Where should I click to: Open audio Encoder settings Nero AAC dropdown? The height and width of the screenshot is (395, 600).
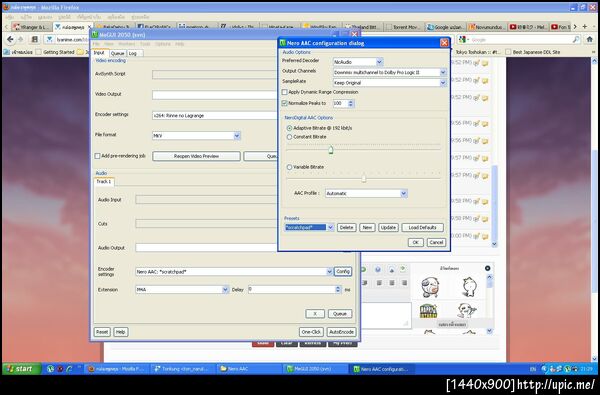[329, 271]
